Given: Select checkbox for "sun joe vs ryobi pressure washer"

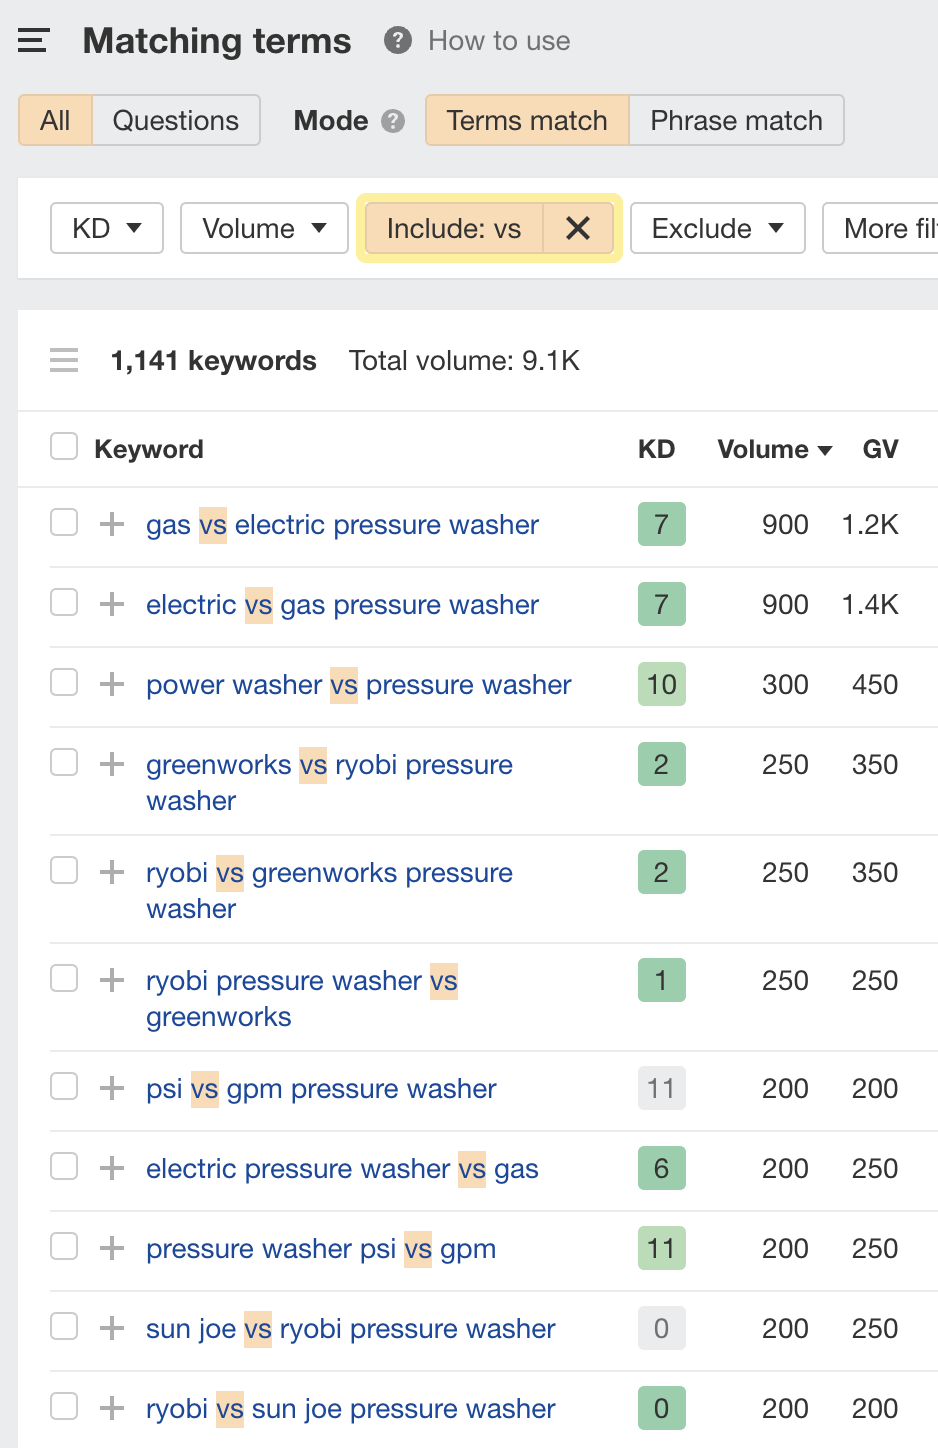Looking at the screenshot, I should (x=63, y=1328).
